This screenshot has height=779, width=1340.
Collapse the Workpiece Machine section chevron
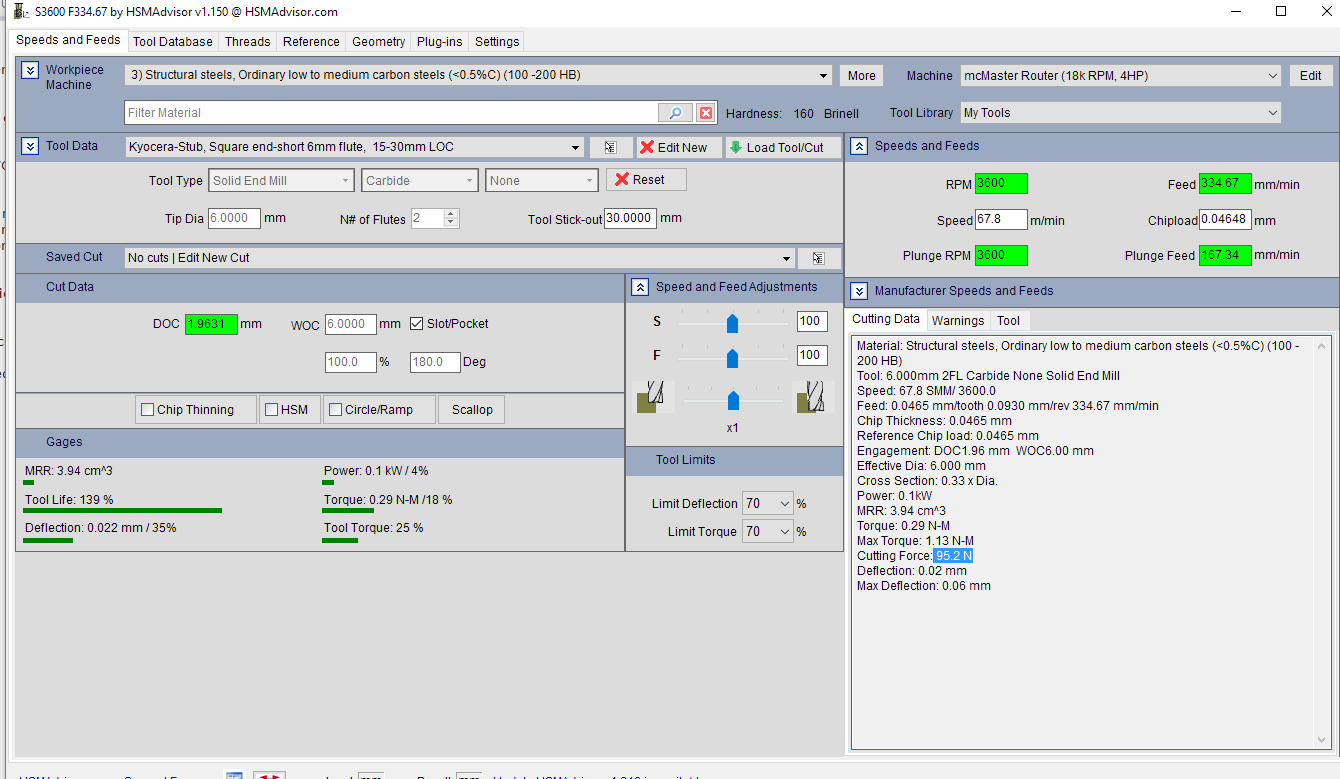pyautogui.click(x=30, y=70)
